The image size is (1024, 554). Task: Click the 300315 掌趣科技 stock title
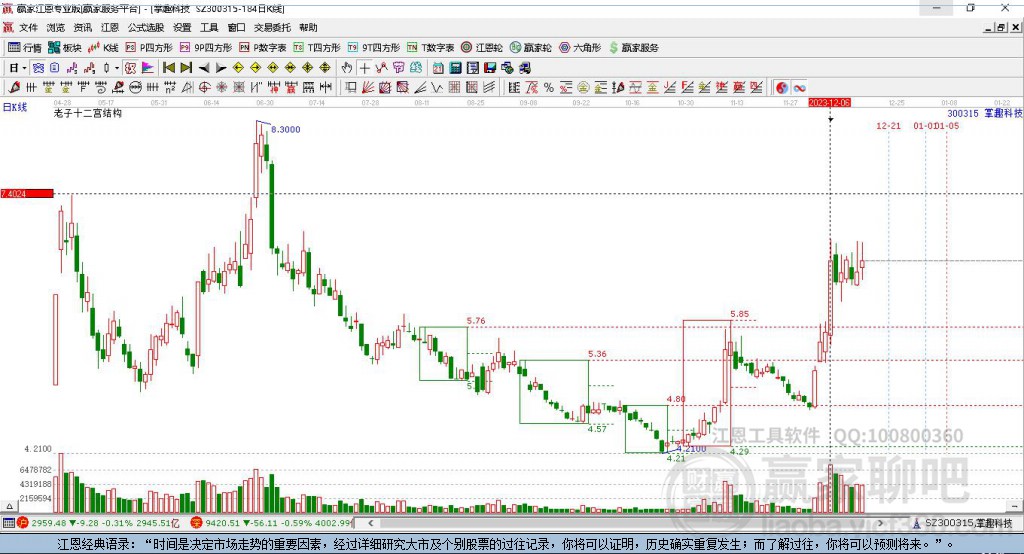coord(985,113)
